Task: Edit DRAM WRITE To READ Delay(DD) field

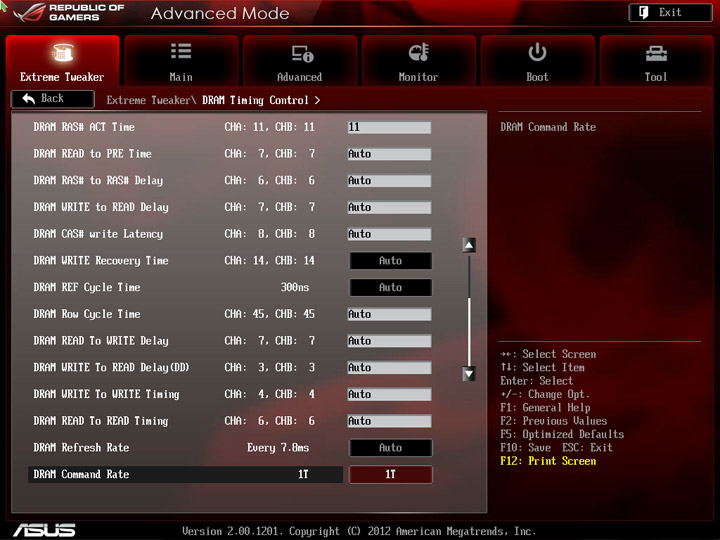Action: pos(389,367)
